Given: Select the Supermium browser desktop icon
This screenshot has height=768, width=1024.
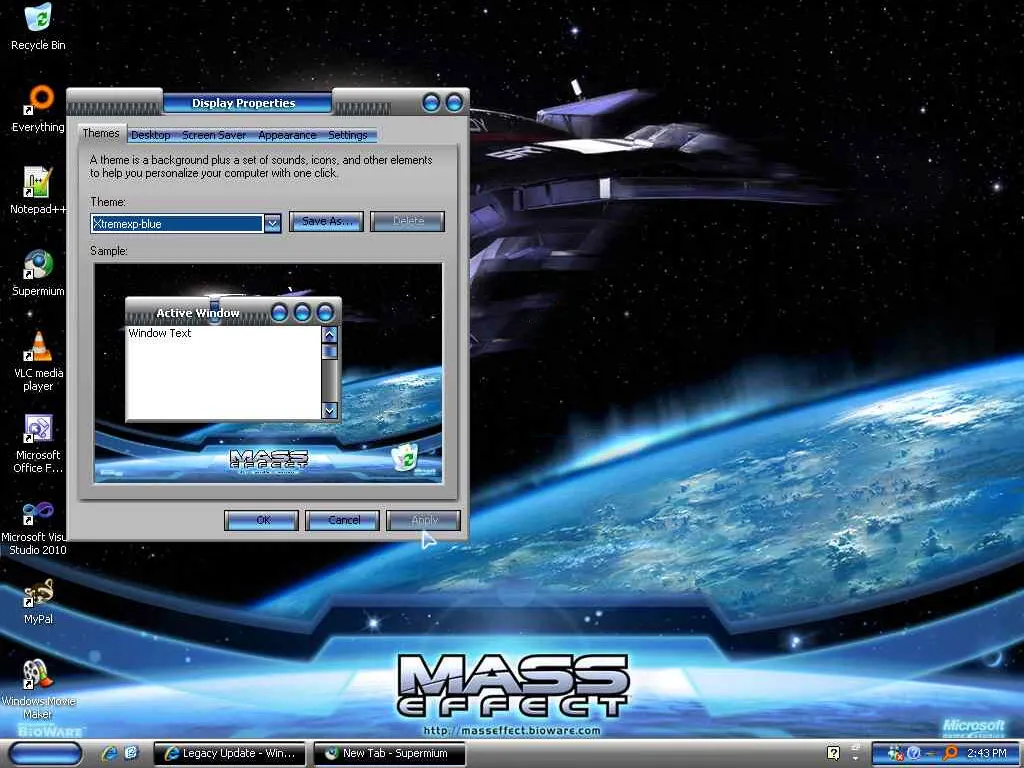Looking at the screenshot, I should pos(38,273).
